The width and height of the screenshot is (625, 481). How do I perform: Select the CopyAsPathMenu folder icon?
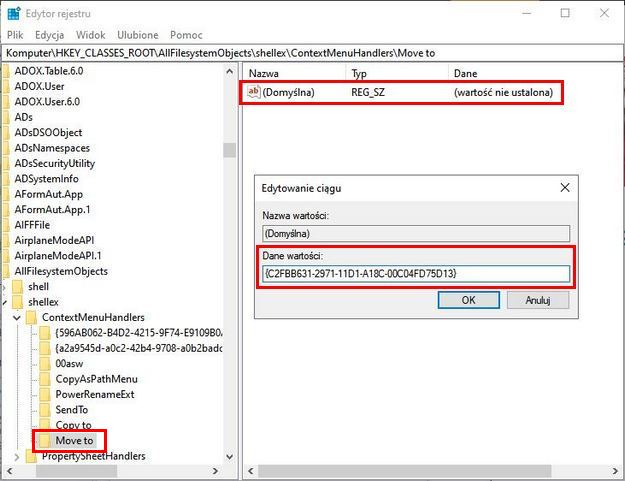point(44,379)
